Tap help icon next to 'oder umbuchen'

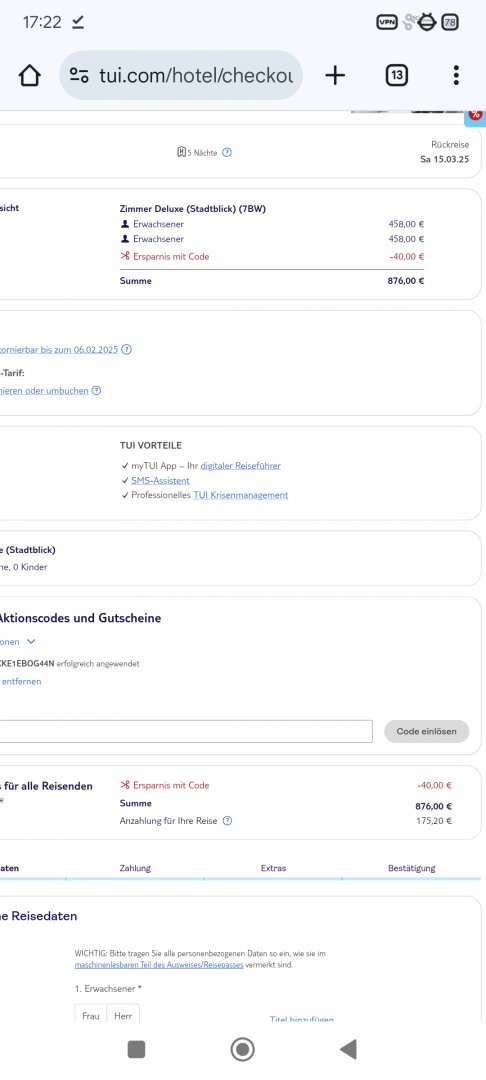click(x=96, y=391)
